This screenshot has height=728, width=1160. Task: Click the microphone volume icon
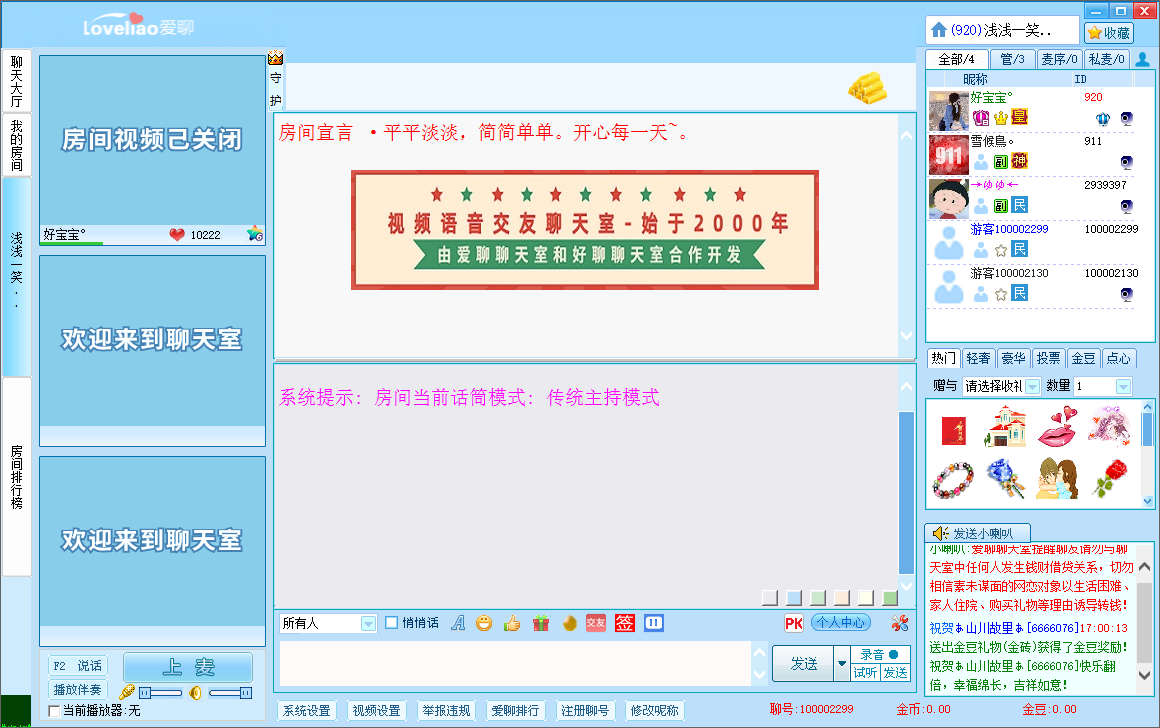coord(127,692)
